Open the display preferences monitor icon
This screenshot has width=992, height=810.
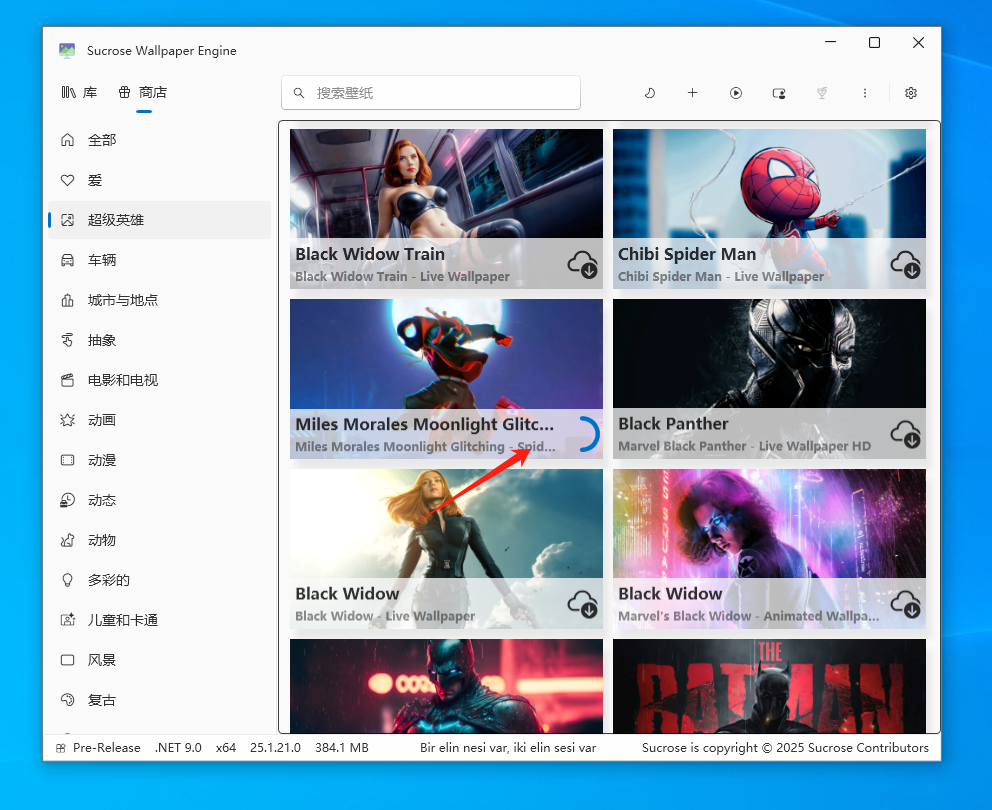coord(779,93)
